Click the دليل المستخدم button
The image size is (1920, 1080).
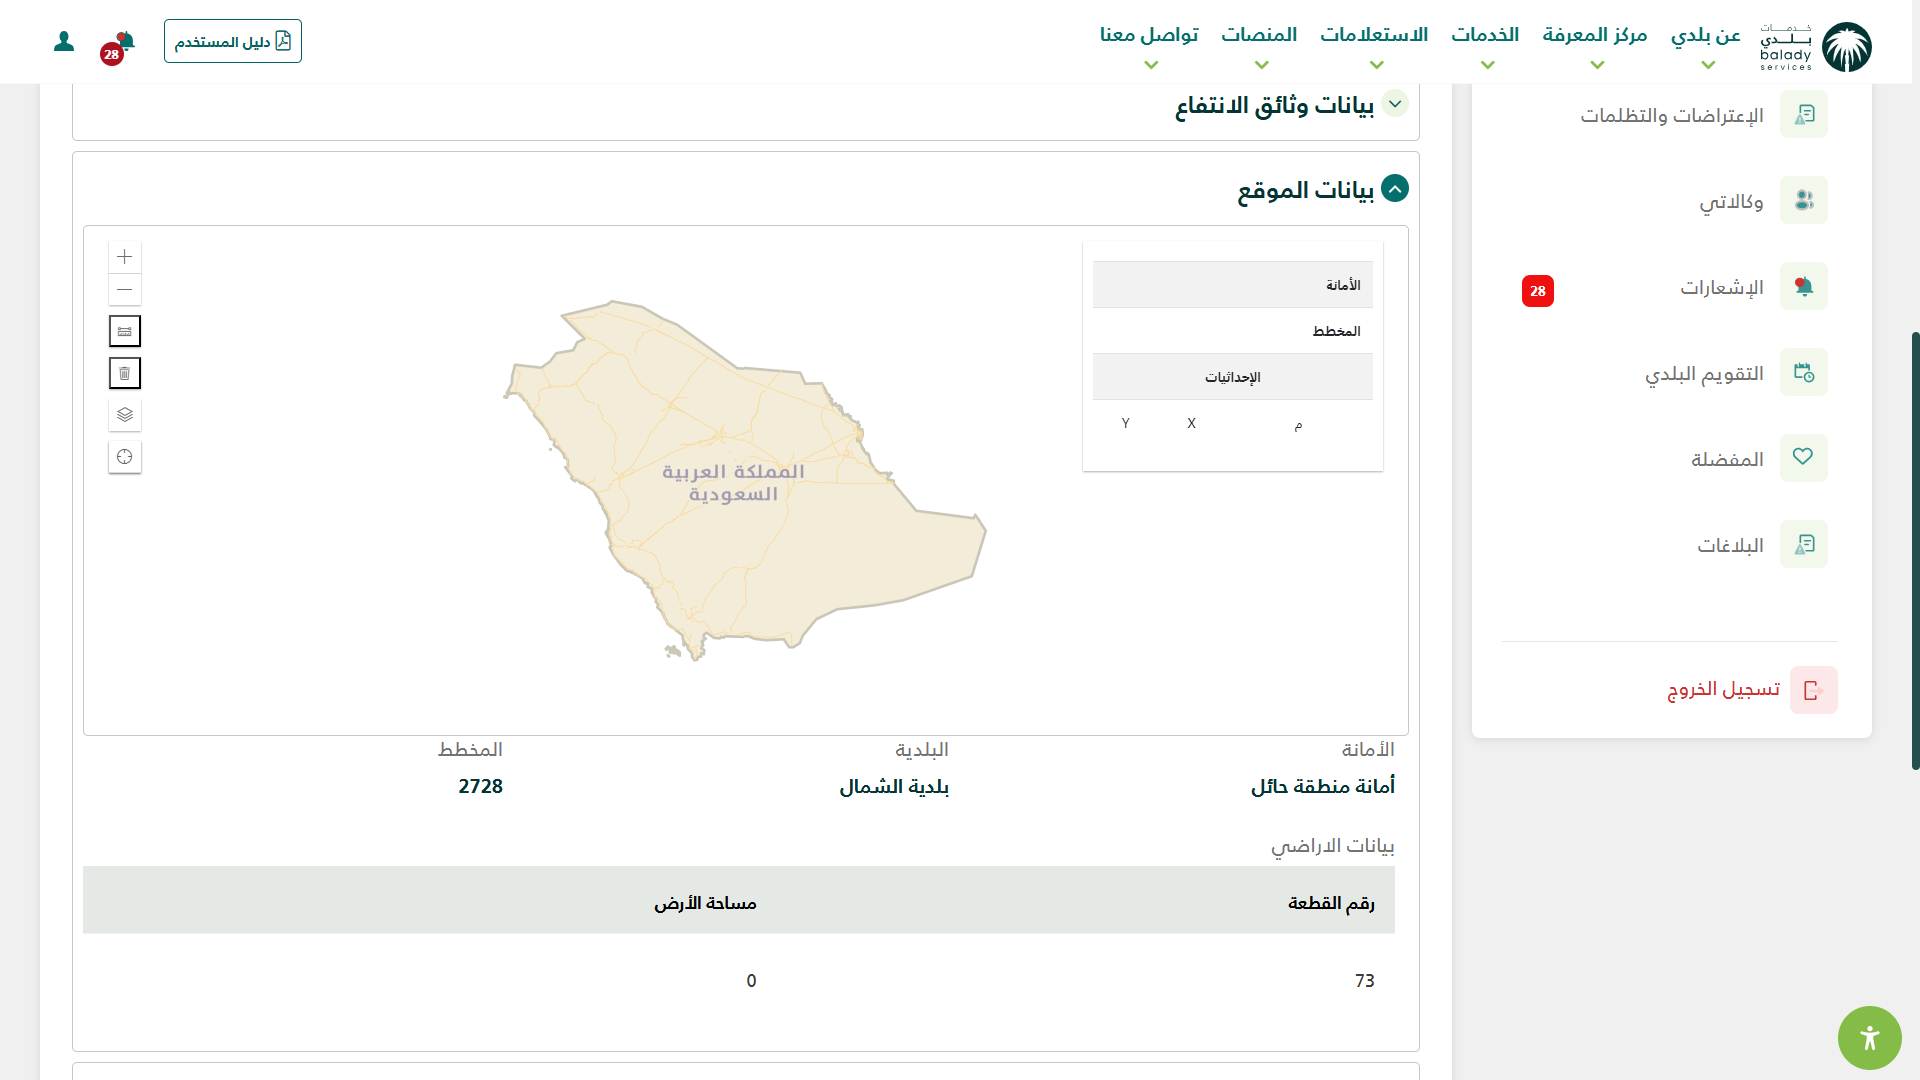[233, 41]
